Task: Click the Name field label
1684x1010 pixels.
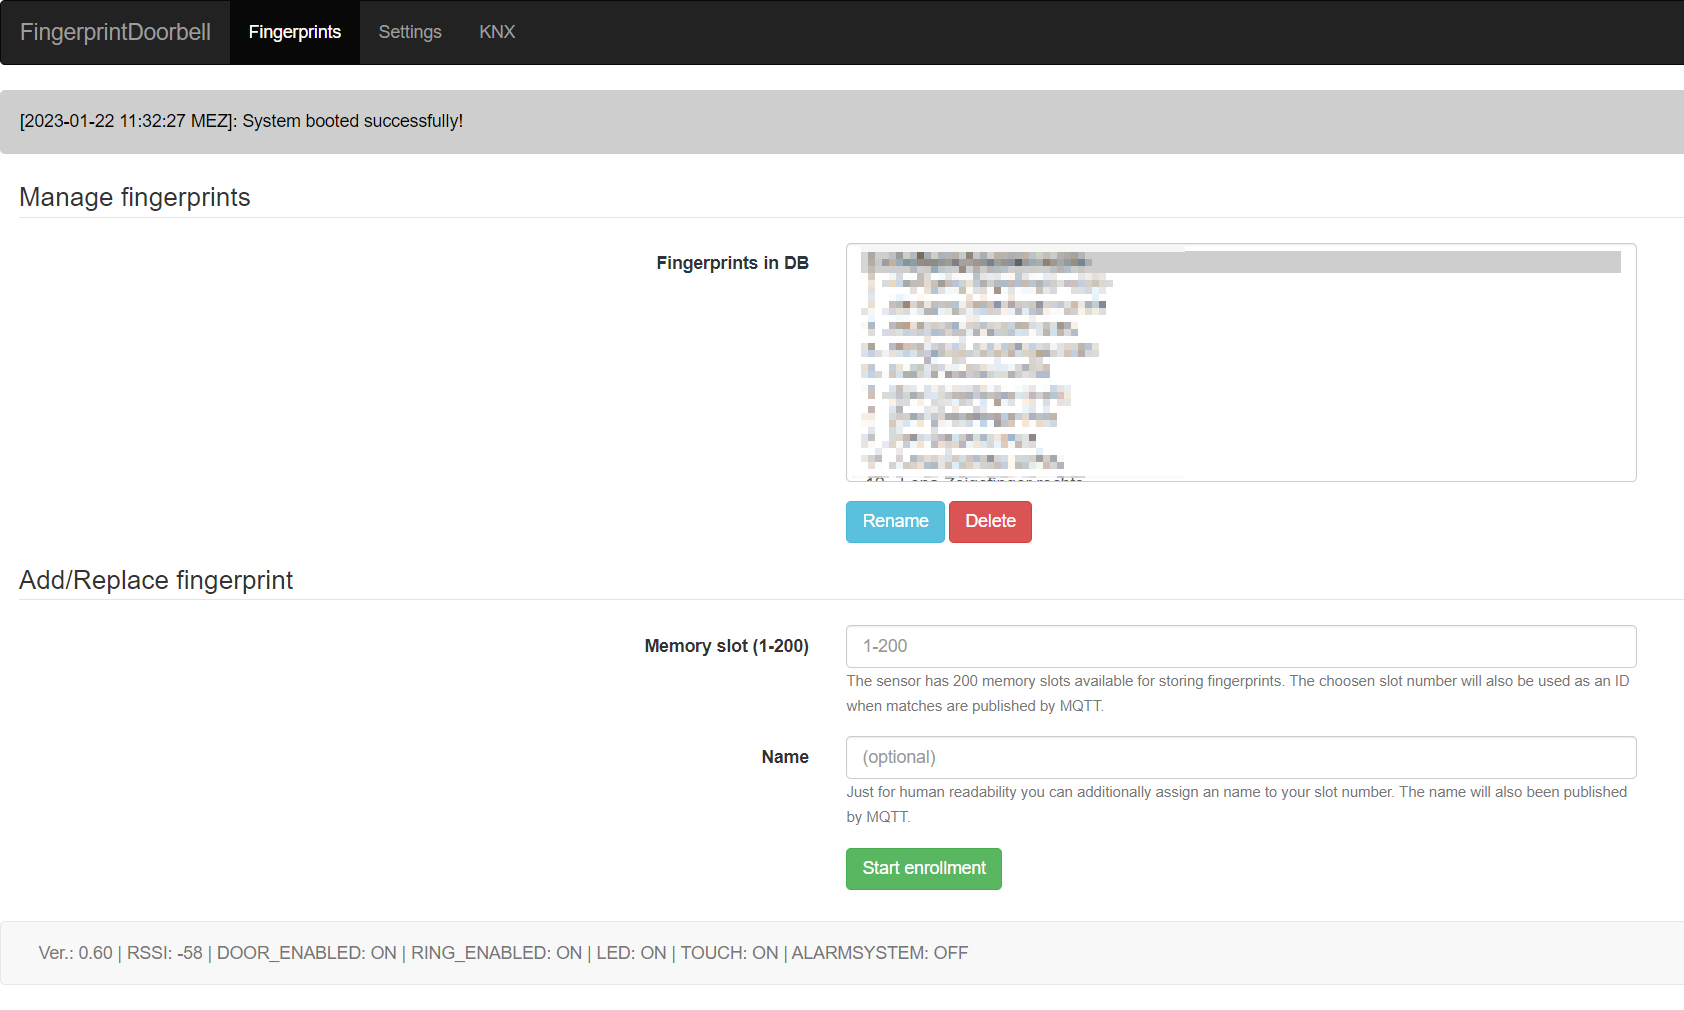Action: point(785,757)
